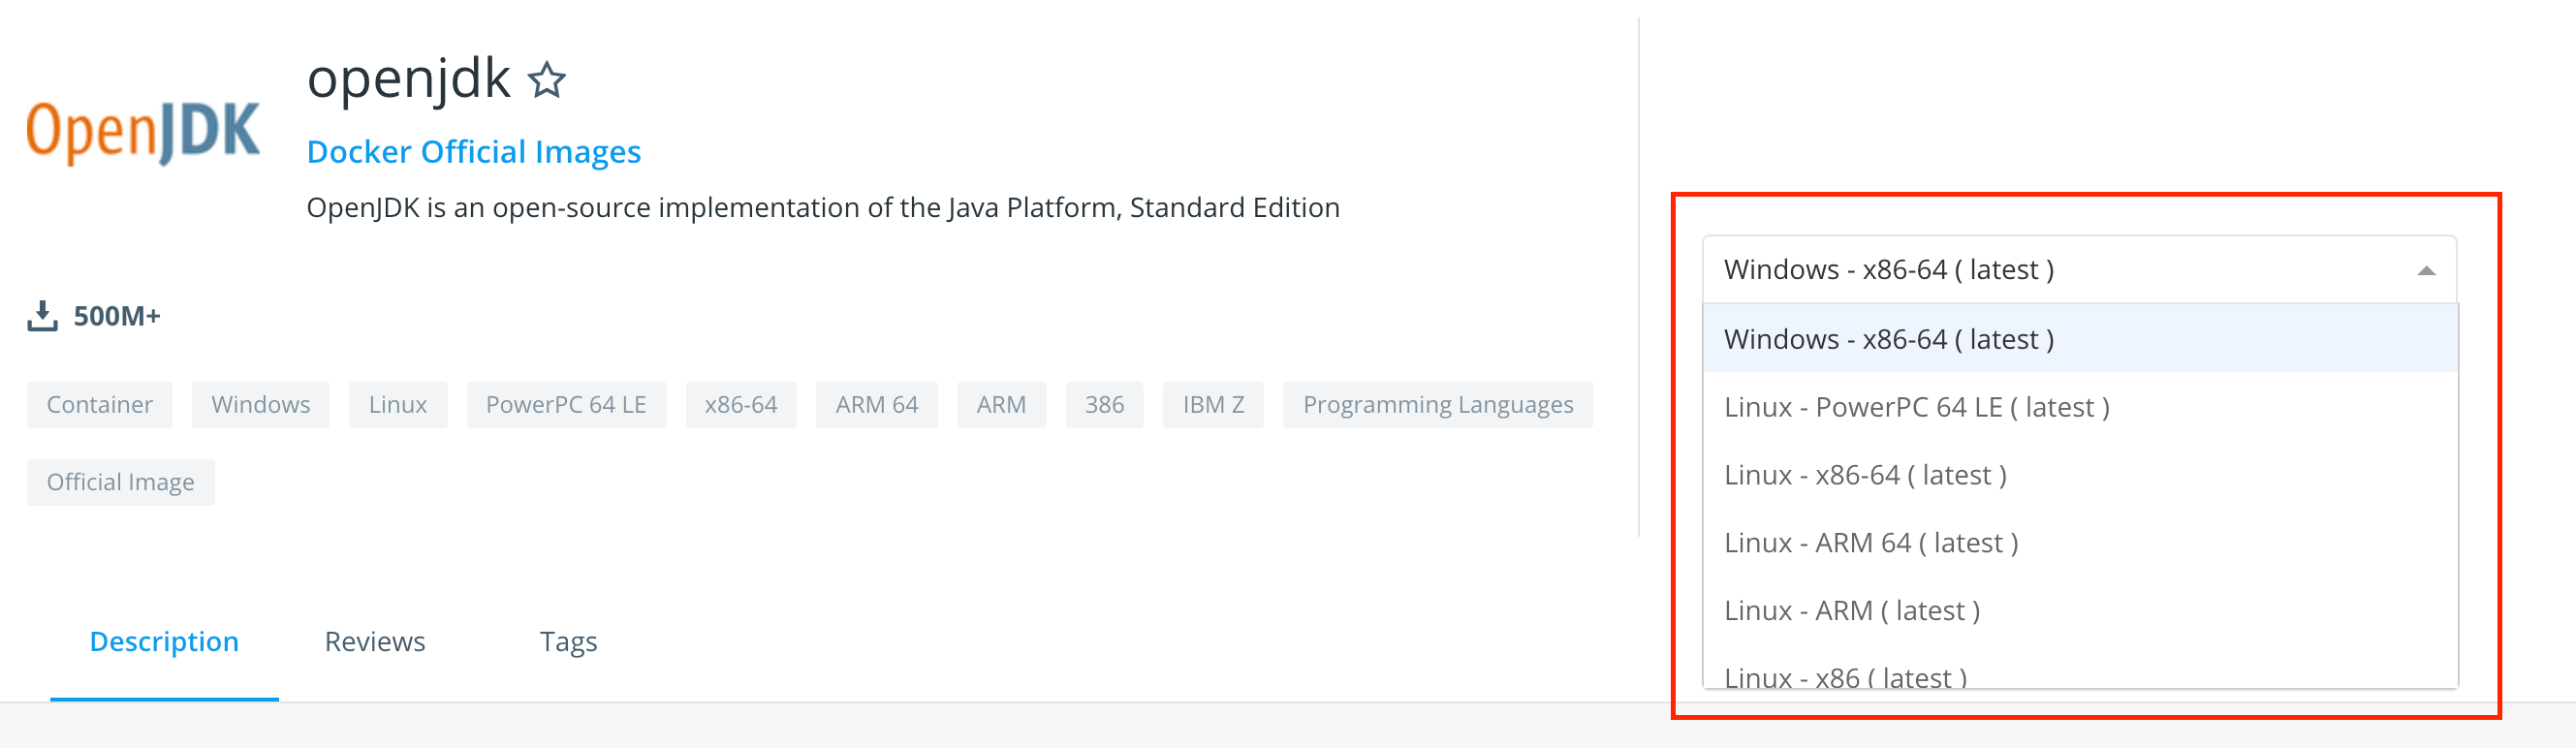Collapse the platform dropdown using the arrow
Screen dimensions: 2576x748
click(2425, 270)
